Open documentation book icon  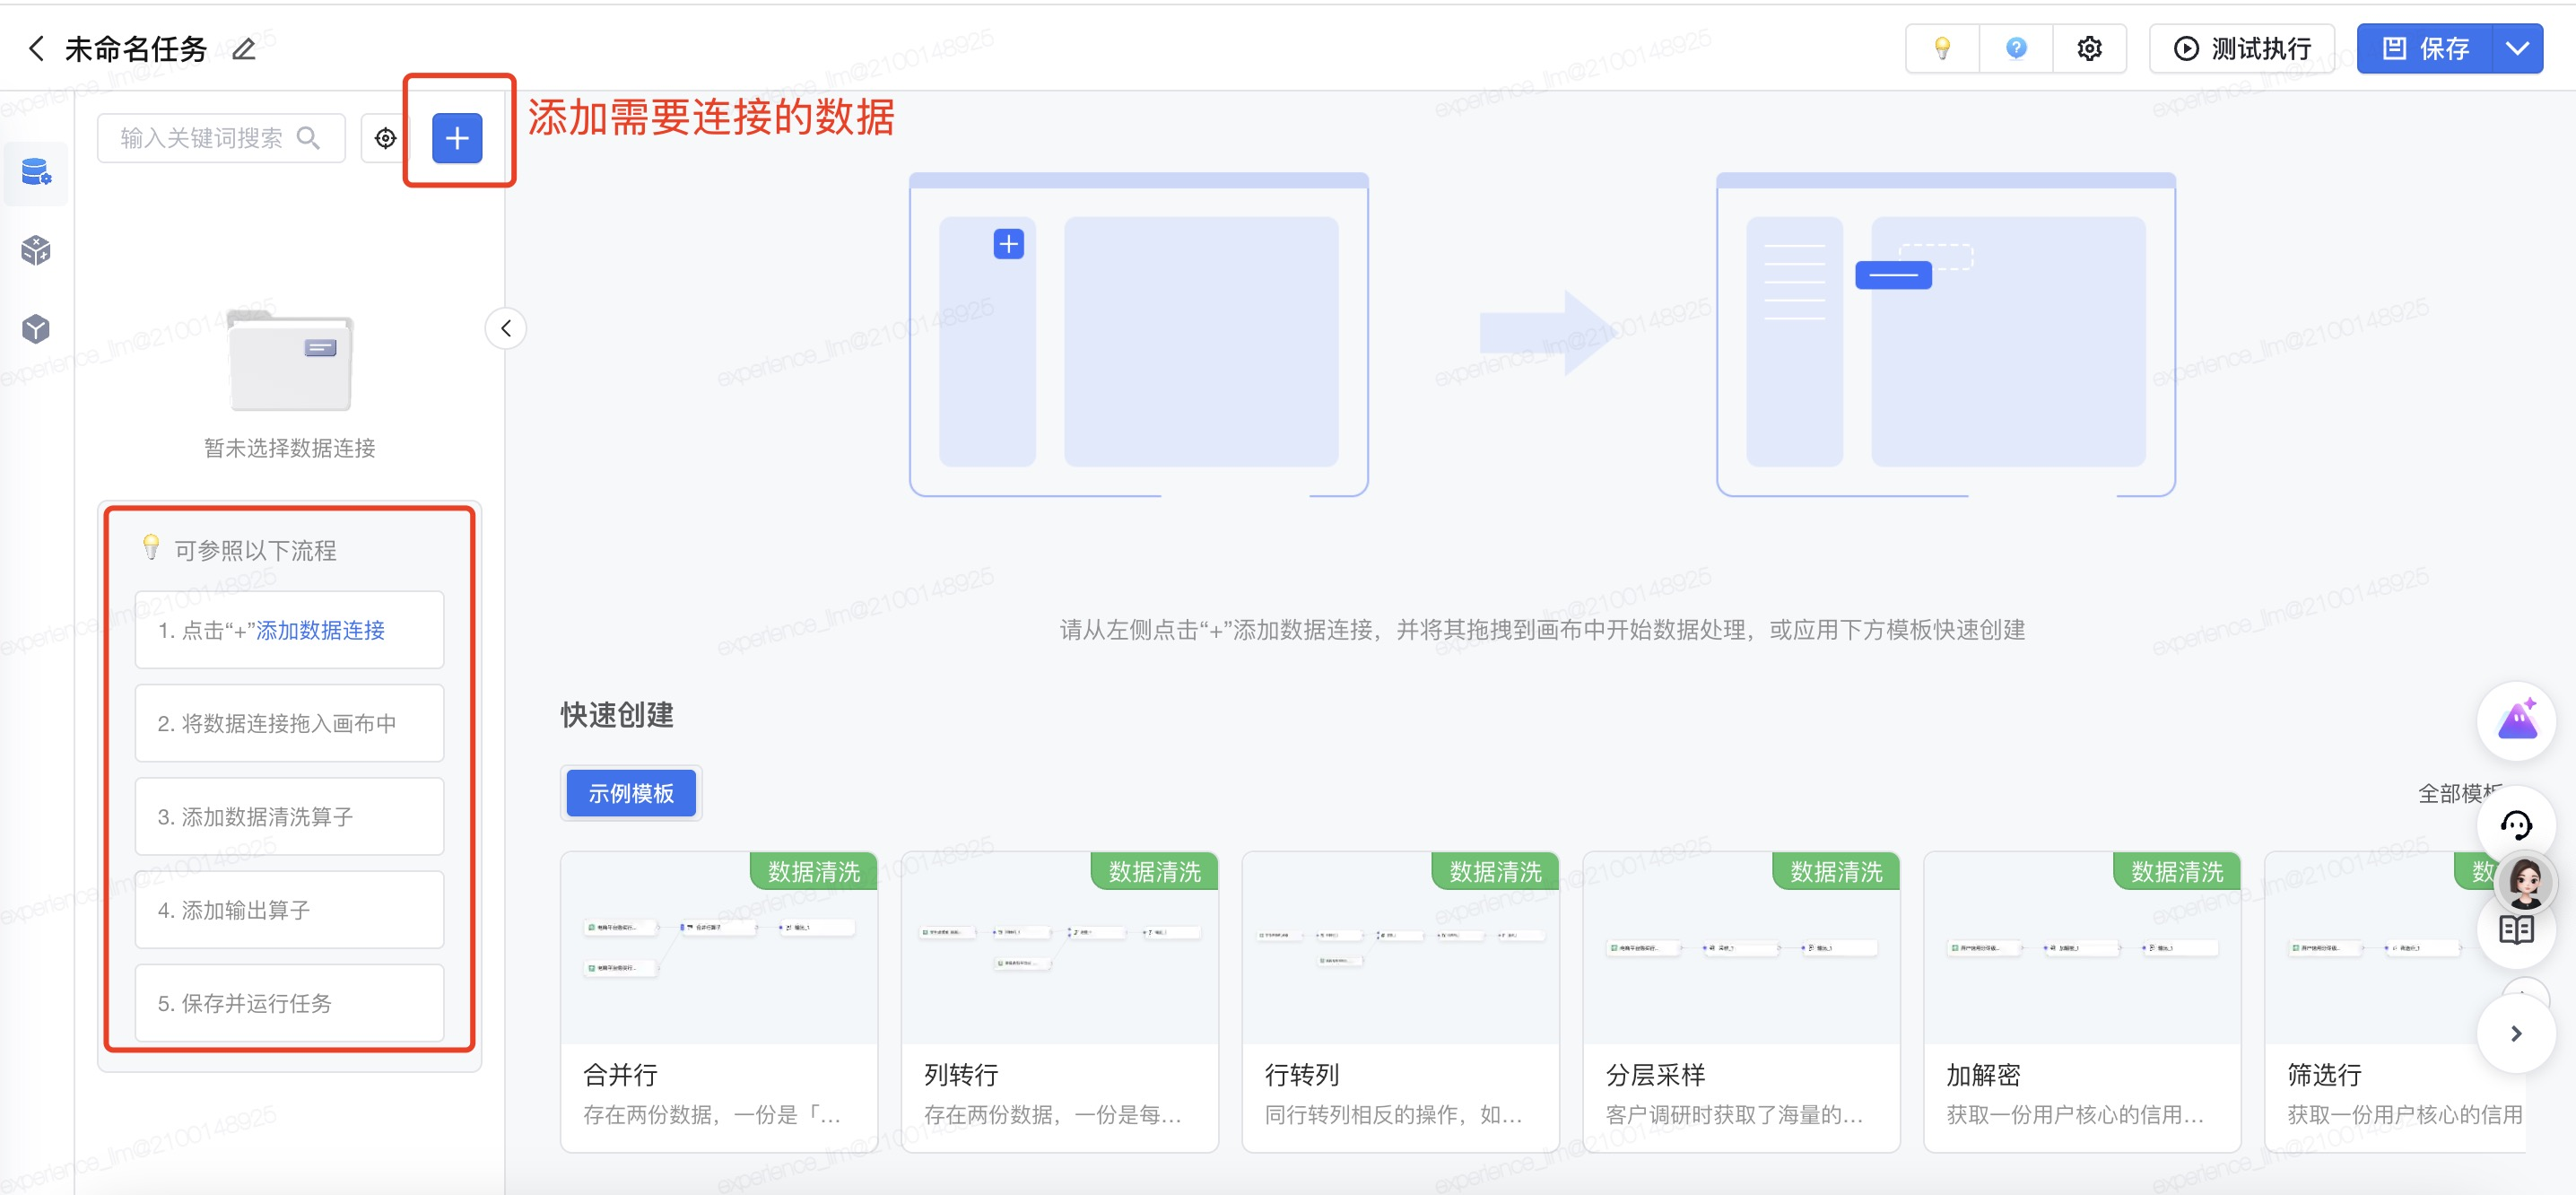2517,930
